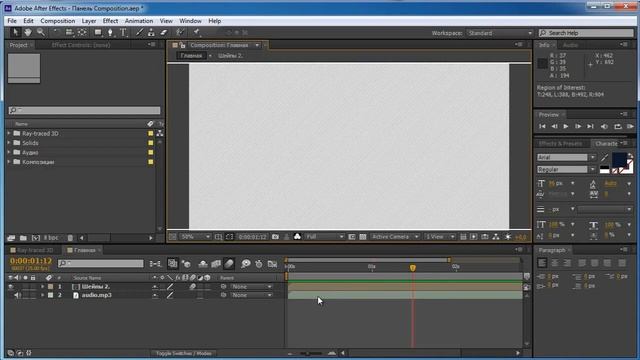Click the Project panel search field
640x360 pixels.
pyautogui.click(x=84, y=110)
